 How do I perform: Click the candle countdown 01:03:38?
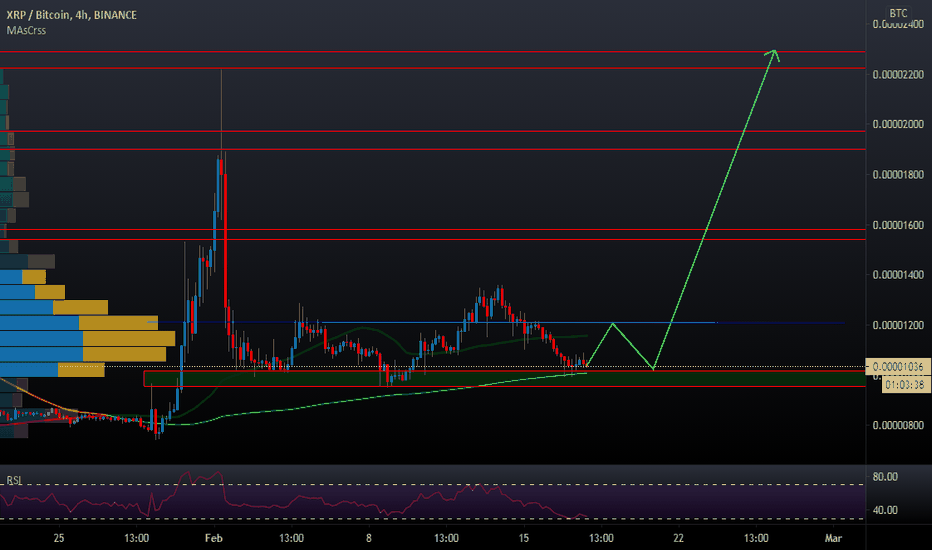(x=904, y=385)
